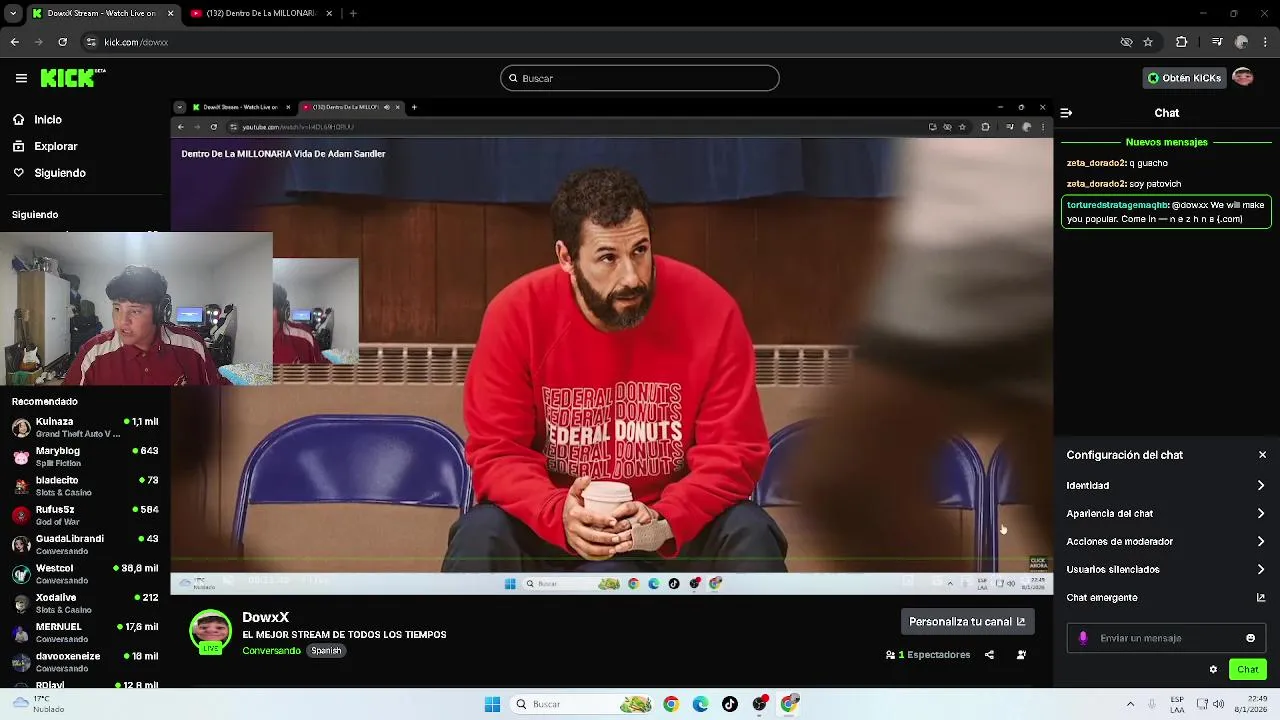Image resolution: width=1280 pixels, height=720 pixels.
Task: Reload the kick.com page
Action: coord(62,42)
